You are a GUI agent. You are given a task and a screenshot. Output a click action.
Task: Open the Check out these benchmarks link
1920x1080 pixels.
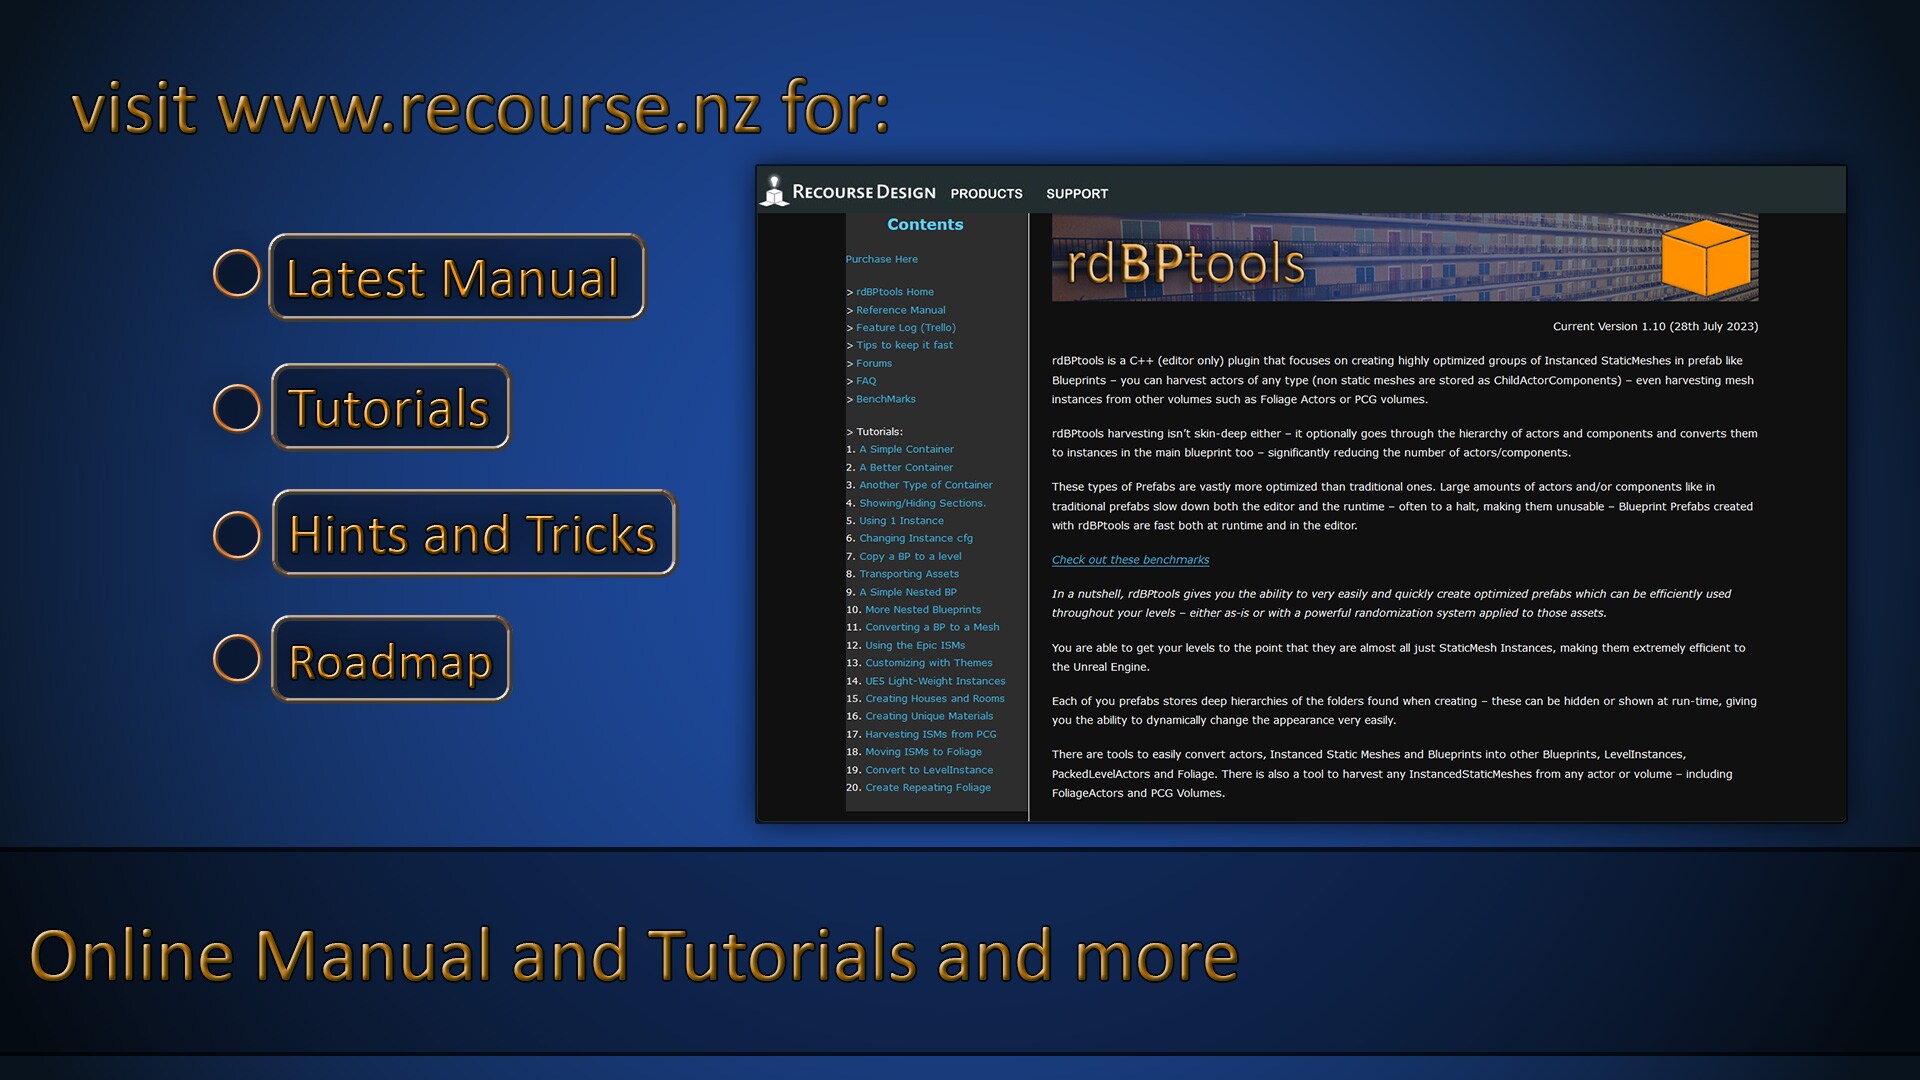click(x=1130, y=560)
